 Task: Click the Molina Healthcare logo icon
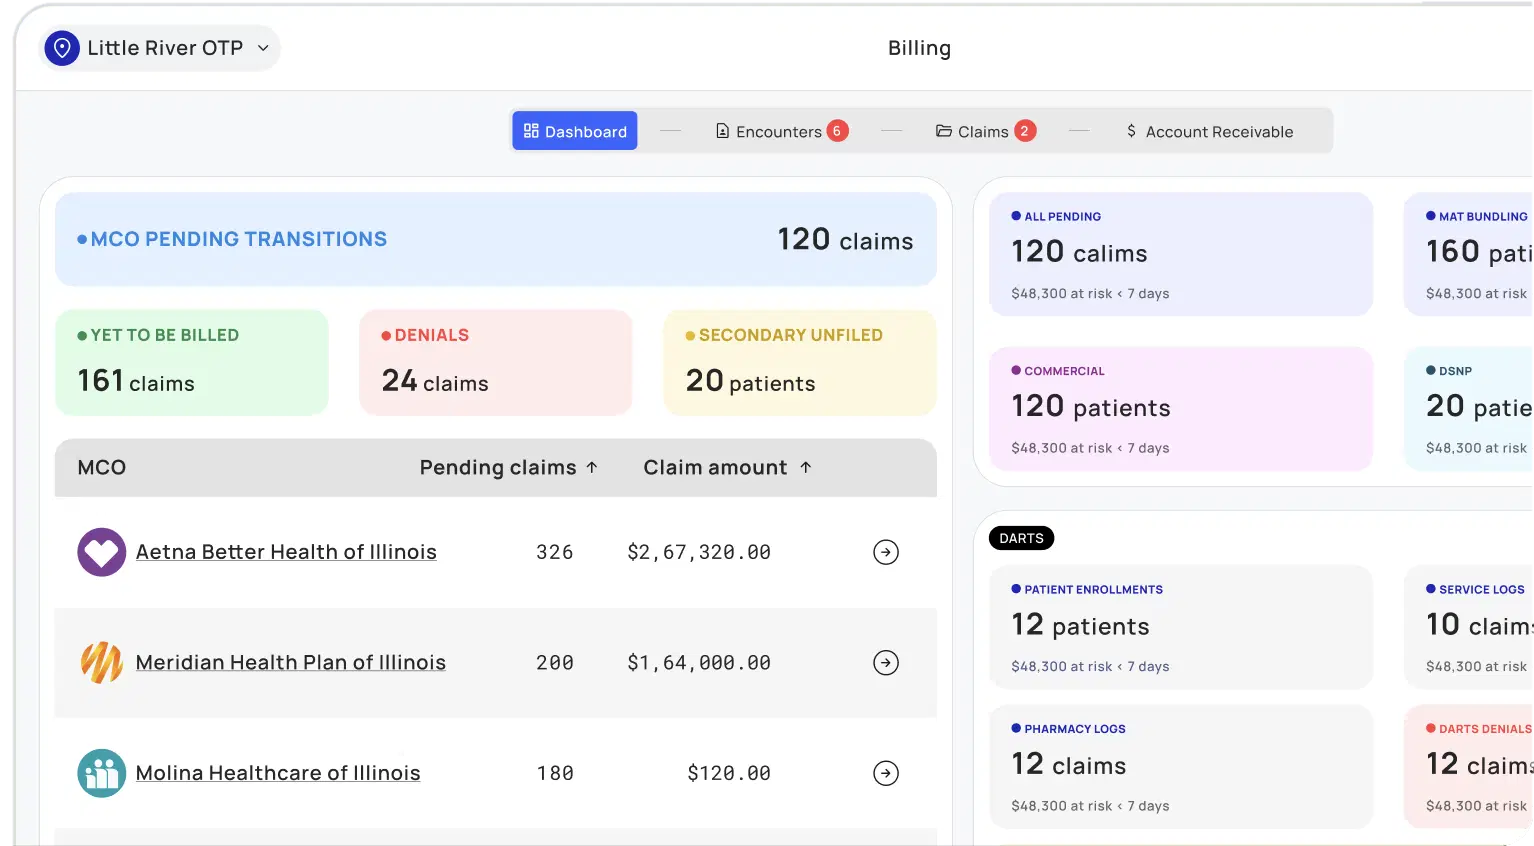click(102, 773)
